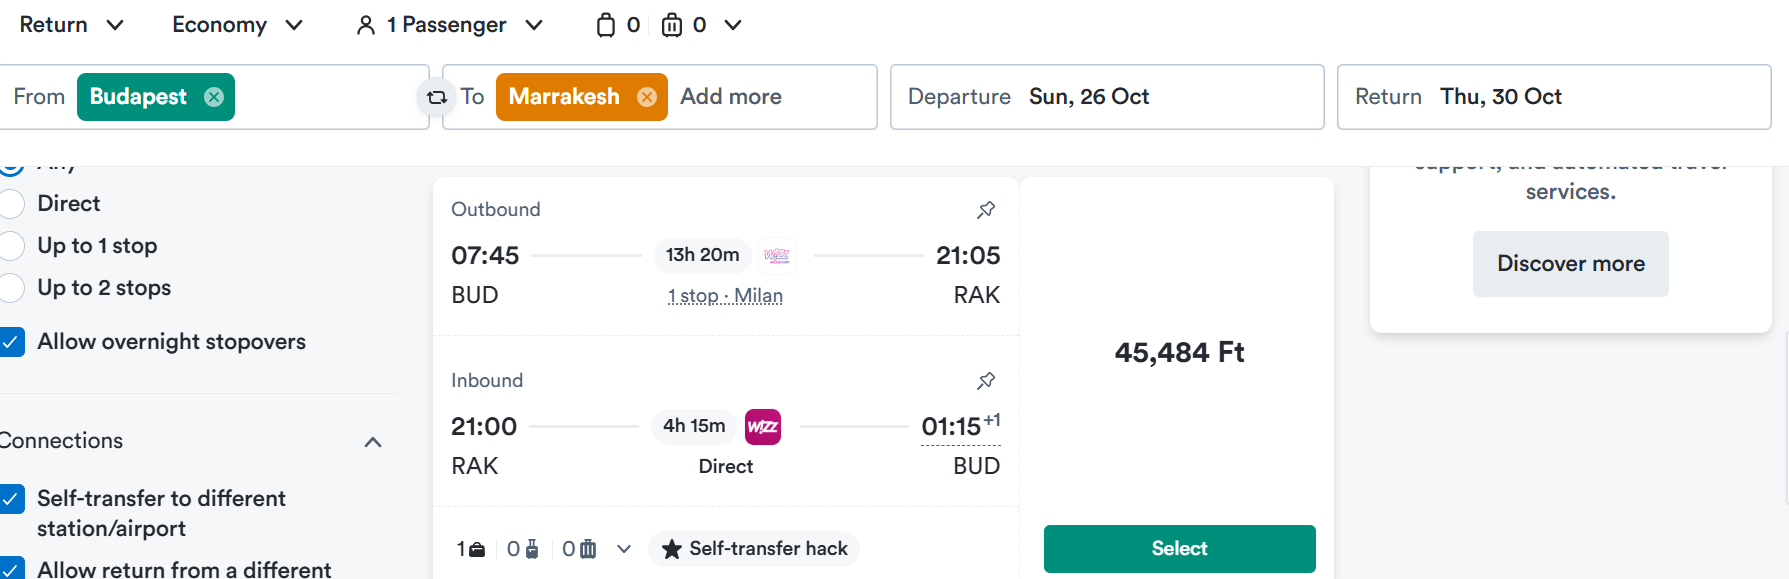The height and width of the screenshot is (579, 1789).
Task: Pin the Outbound flight
Action: click(986, 209)
